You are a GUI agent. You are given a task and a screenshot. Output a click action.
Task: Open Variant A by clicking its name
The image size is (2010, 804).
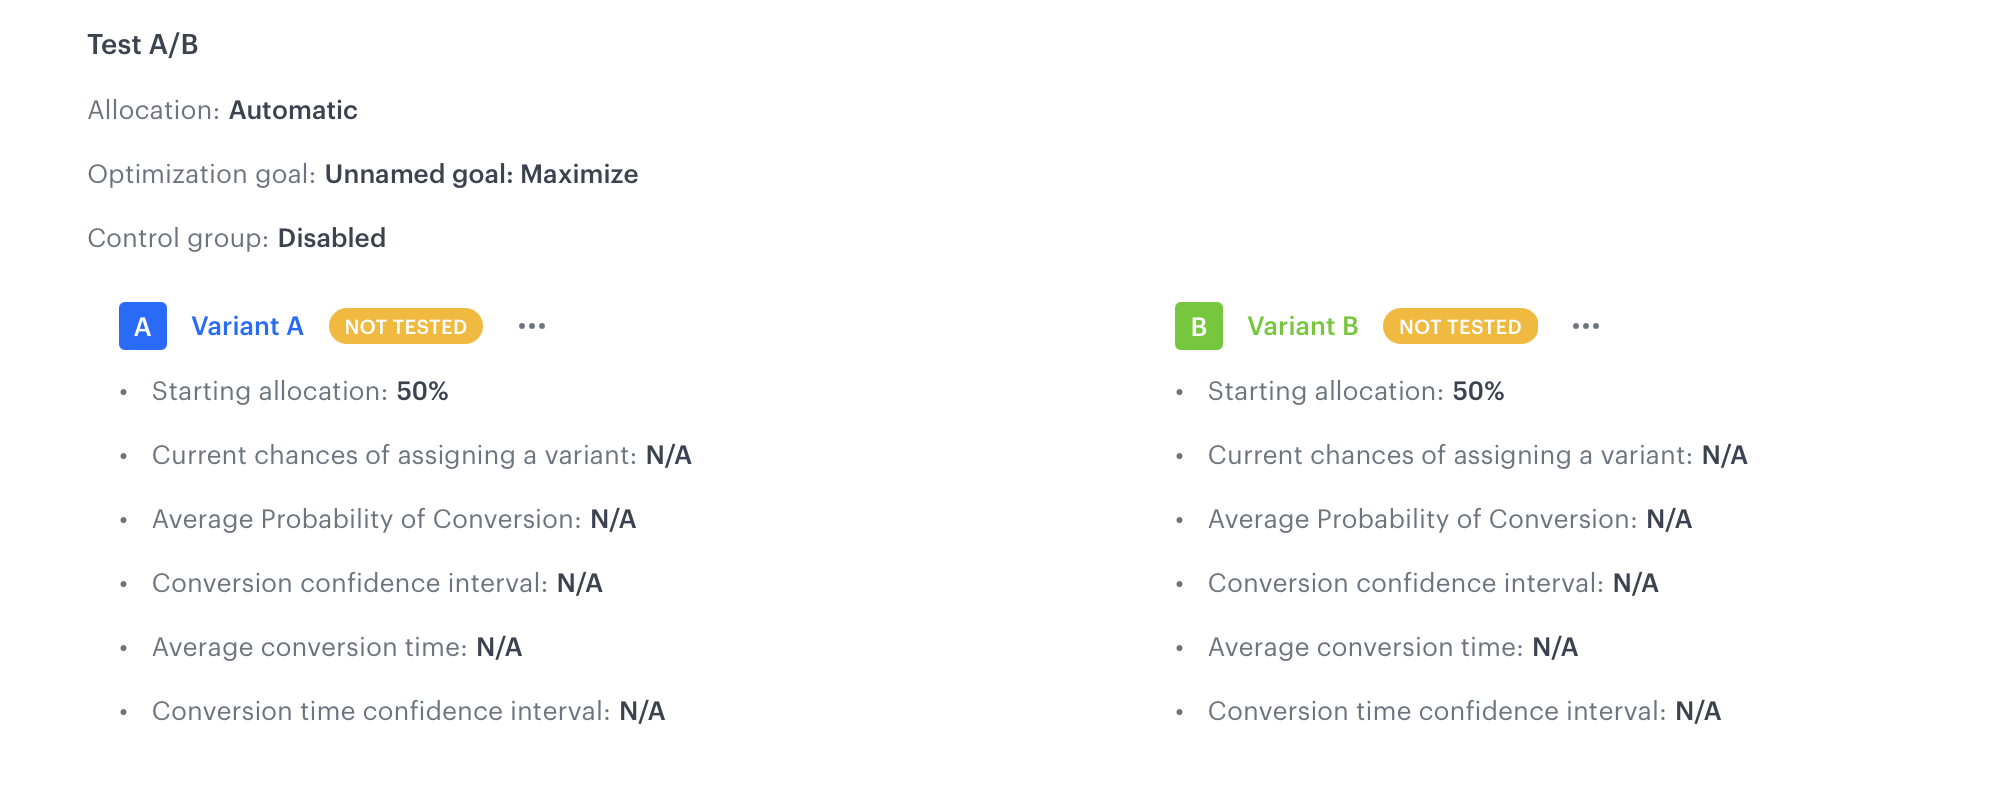[x=247, y=326]
